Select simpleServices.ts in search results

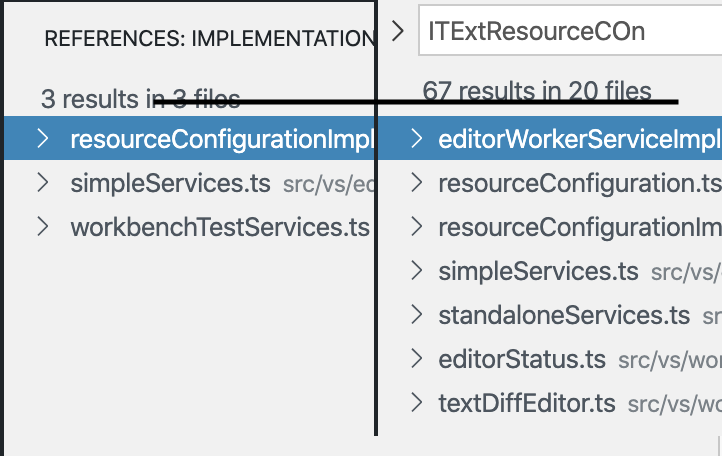coord(550,271)
